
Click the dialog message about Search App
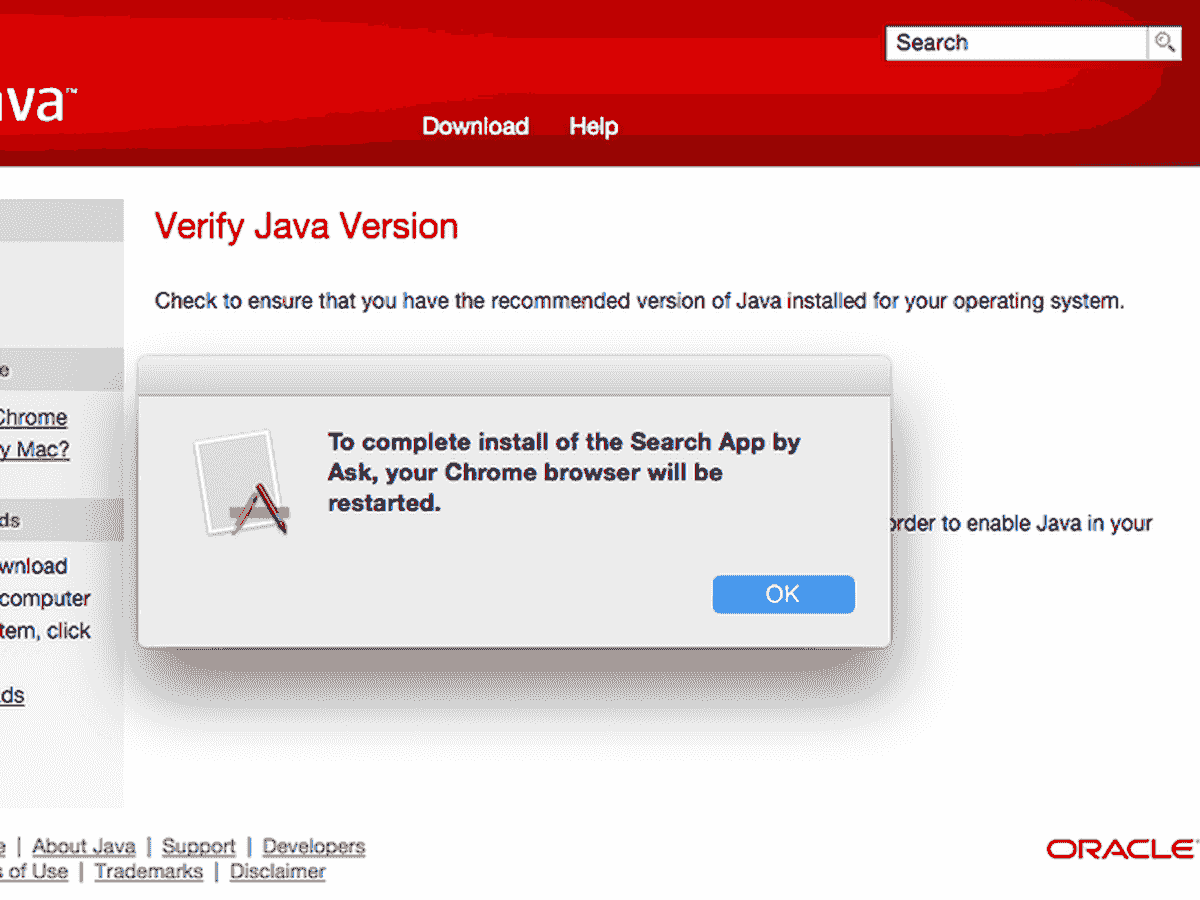(x=565, y=472)
